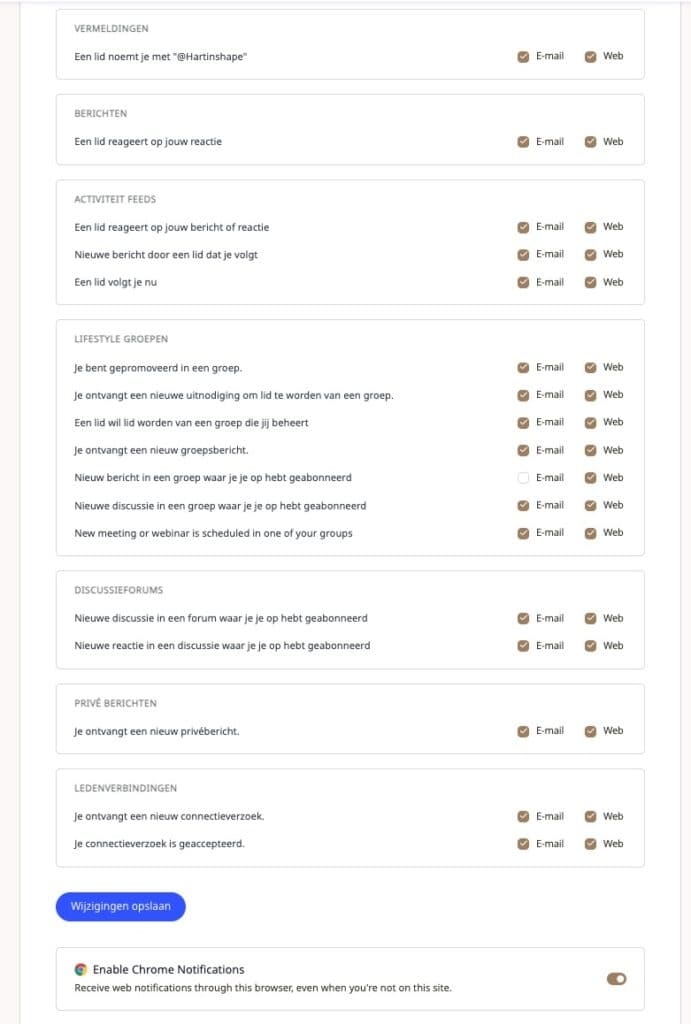Uncheck Web for nieuwe bericht door gevolgd lid
The height and width of the screenshot is (1024, 691).
pos(590,254)
